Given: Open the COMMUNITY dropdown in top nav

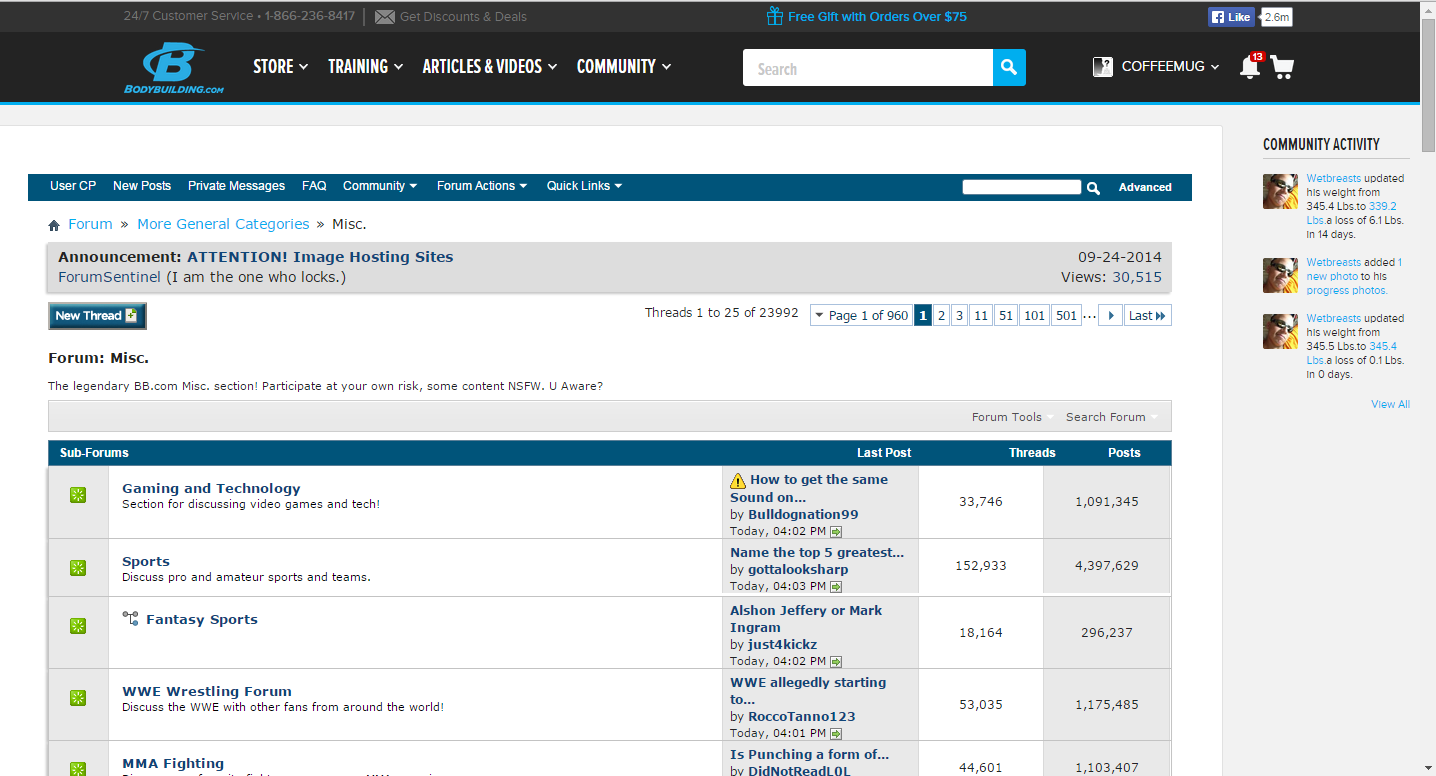Looking at the screenshot, I should point(624,67).
